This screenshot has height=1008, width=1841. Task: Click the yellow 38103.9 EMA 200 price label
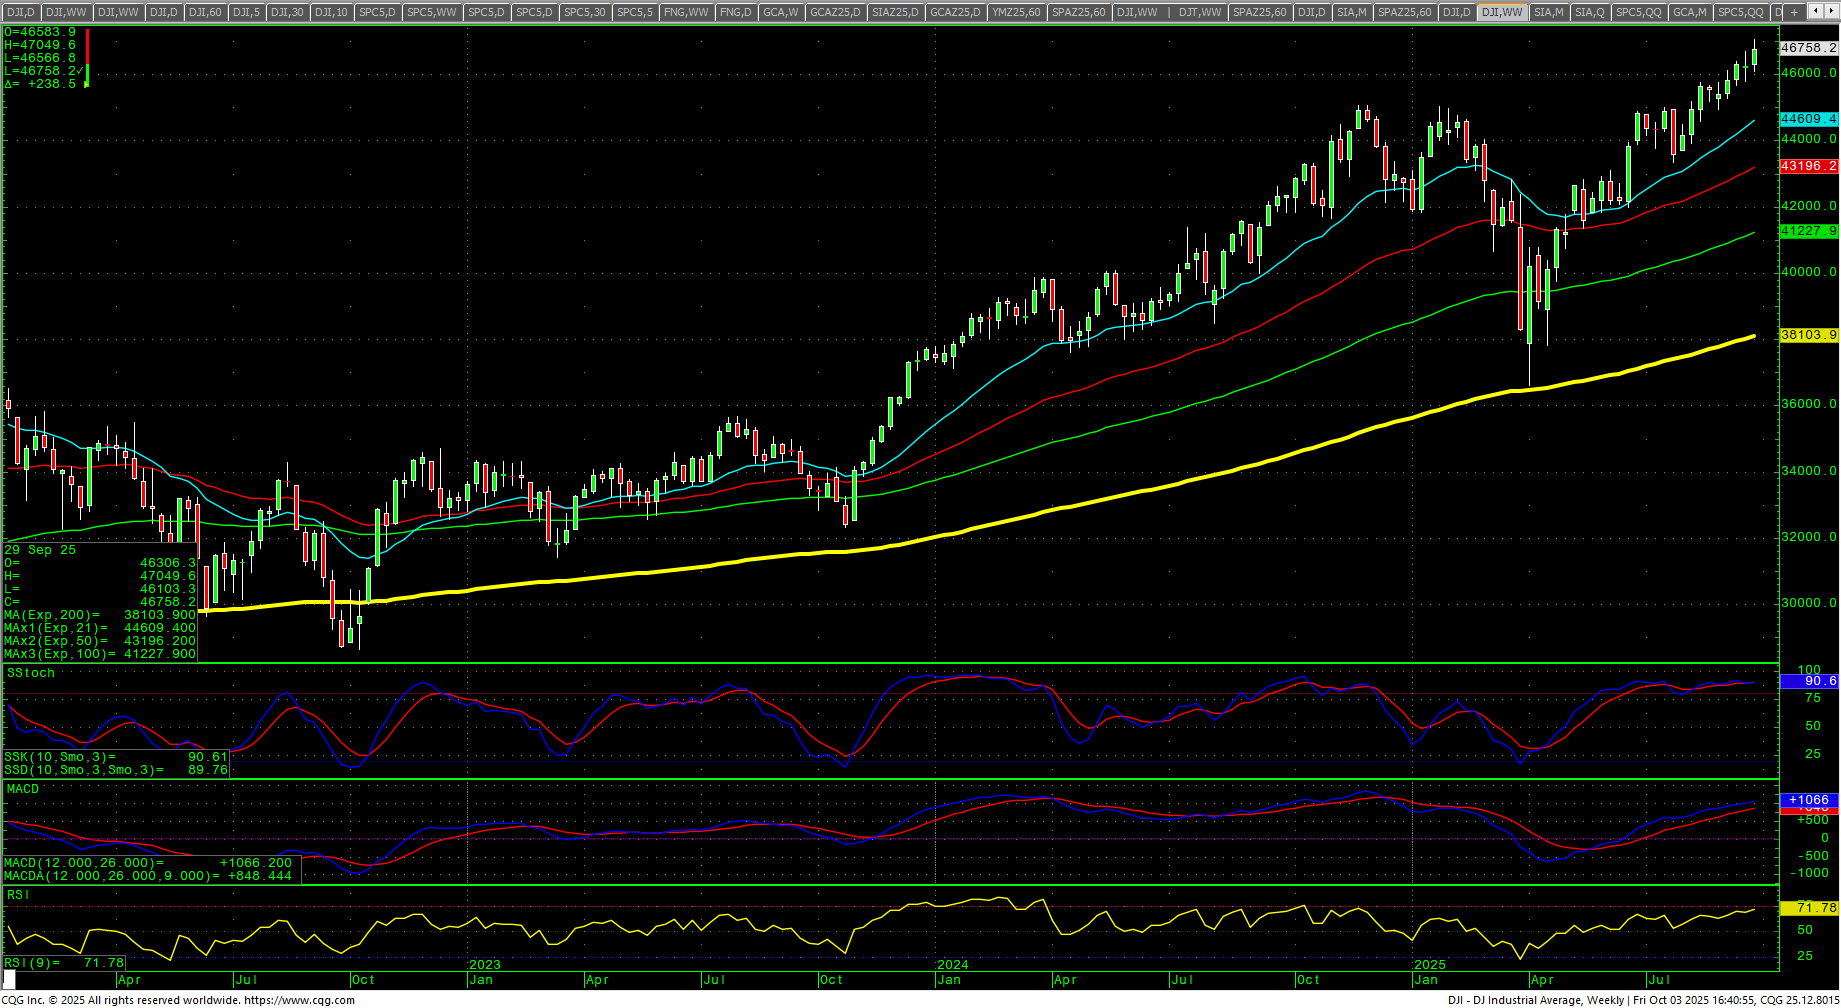1809,335
